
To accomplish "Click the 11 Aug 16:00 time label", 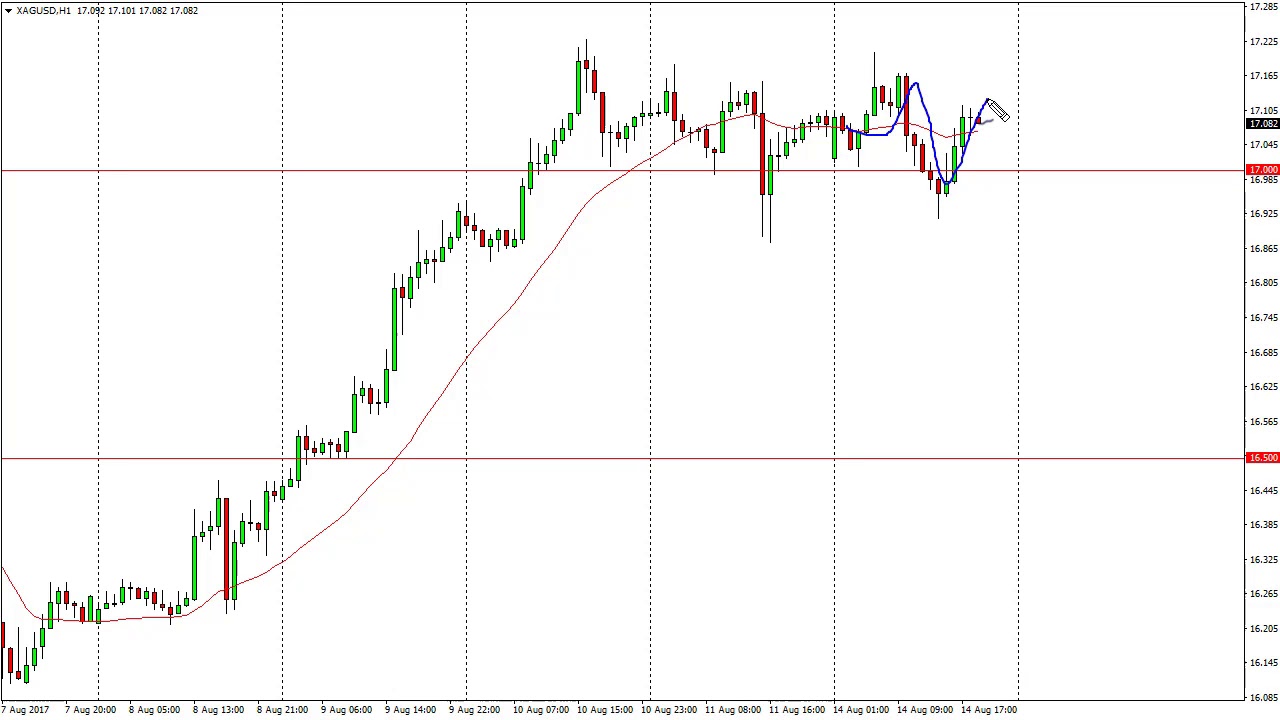I will tap(797, 711).
